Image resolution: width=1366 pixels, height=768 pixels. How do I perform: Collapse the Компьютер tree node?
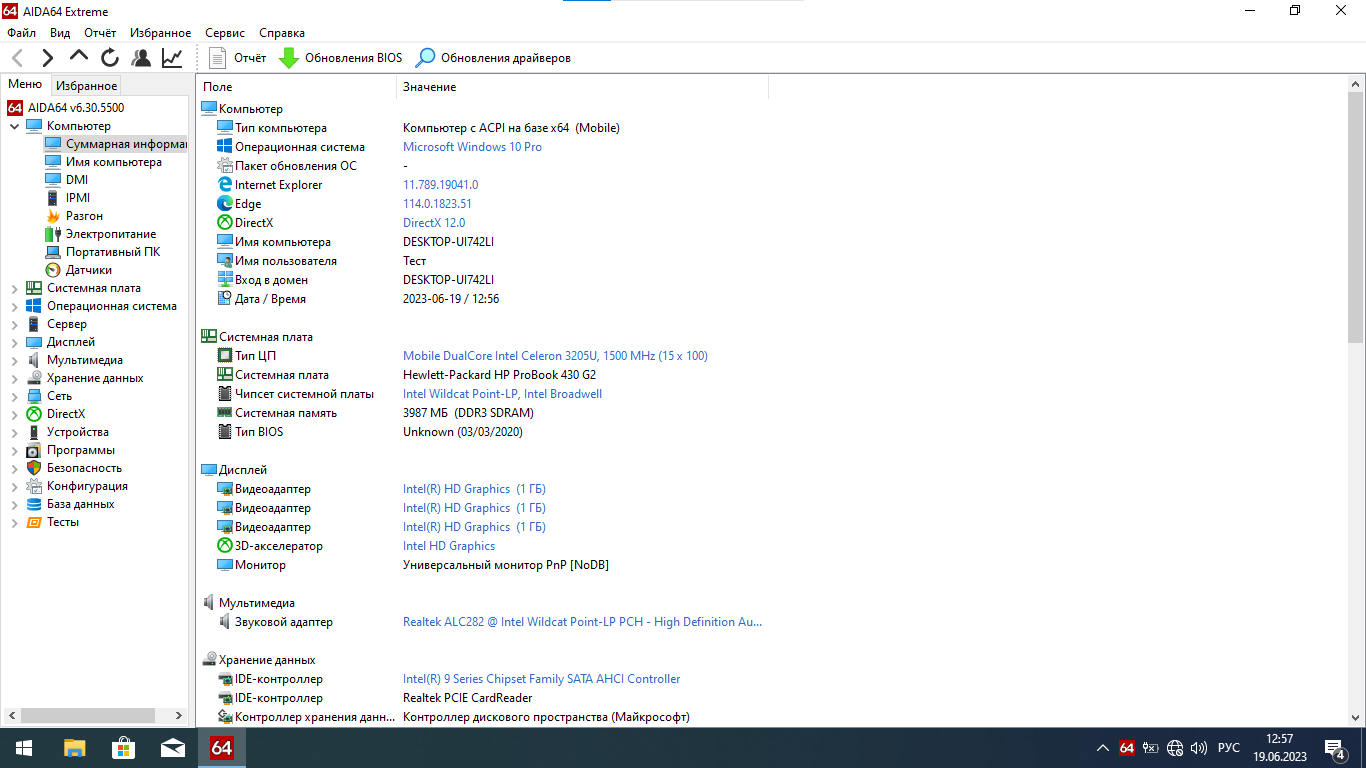14,126
